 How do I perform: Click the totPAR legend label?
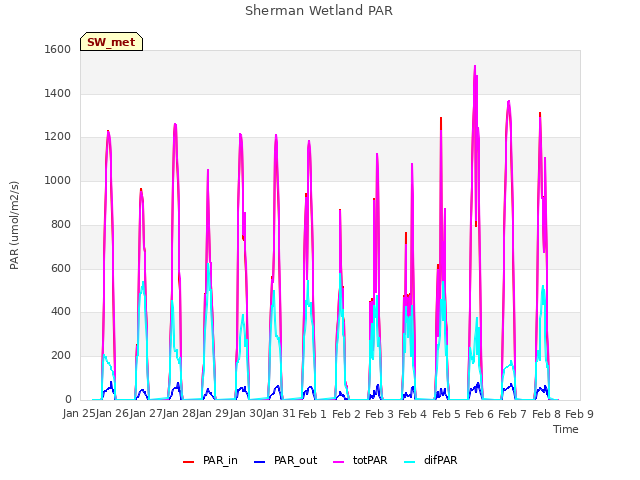coord(370,460)
